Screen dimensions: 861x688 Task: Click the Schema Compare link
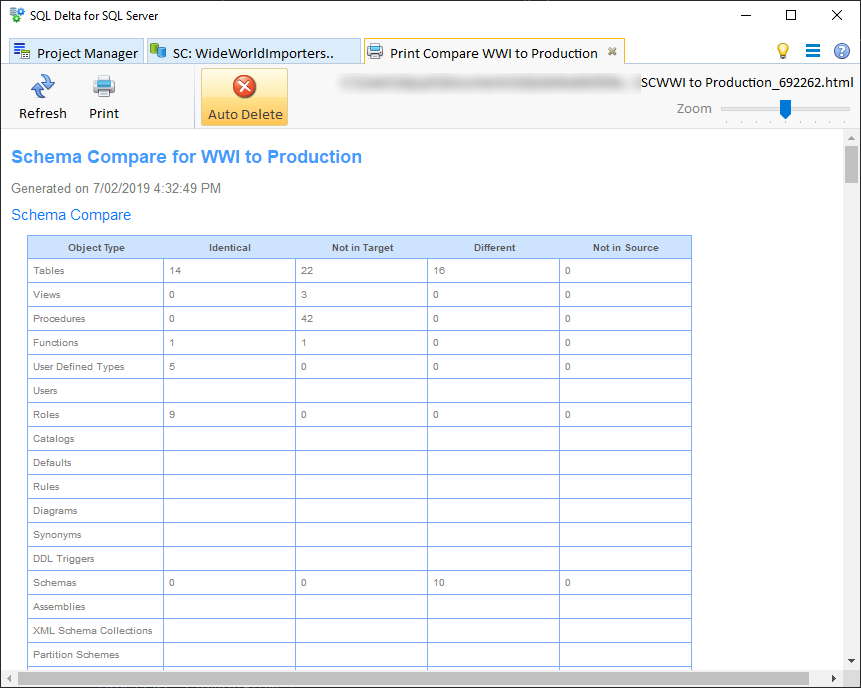(x=71, y=215)
